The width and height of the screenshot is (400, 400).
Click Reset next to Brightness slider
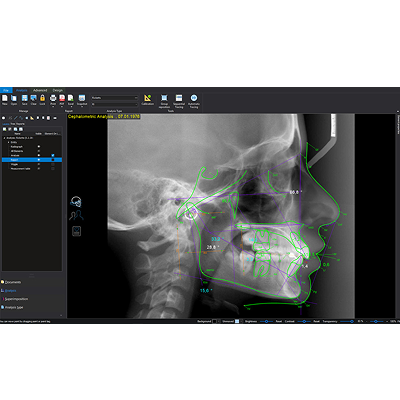(x=279, y=321)
